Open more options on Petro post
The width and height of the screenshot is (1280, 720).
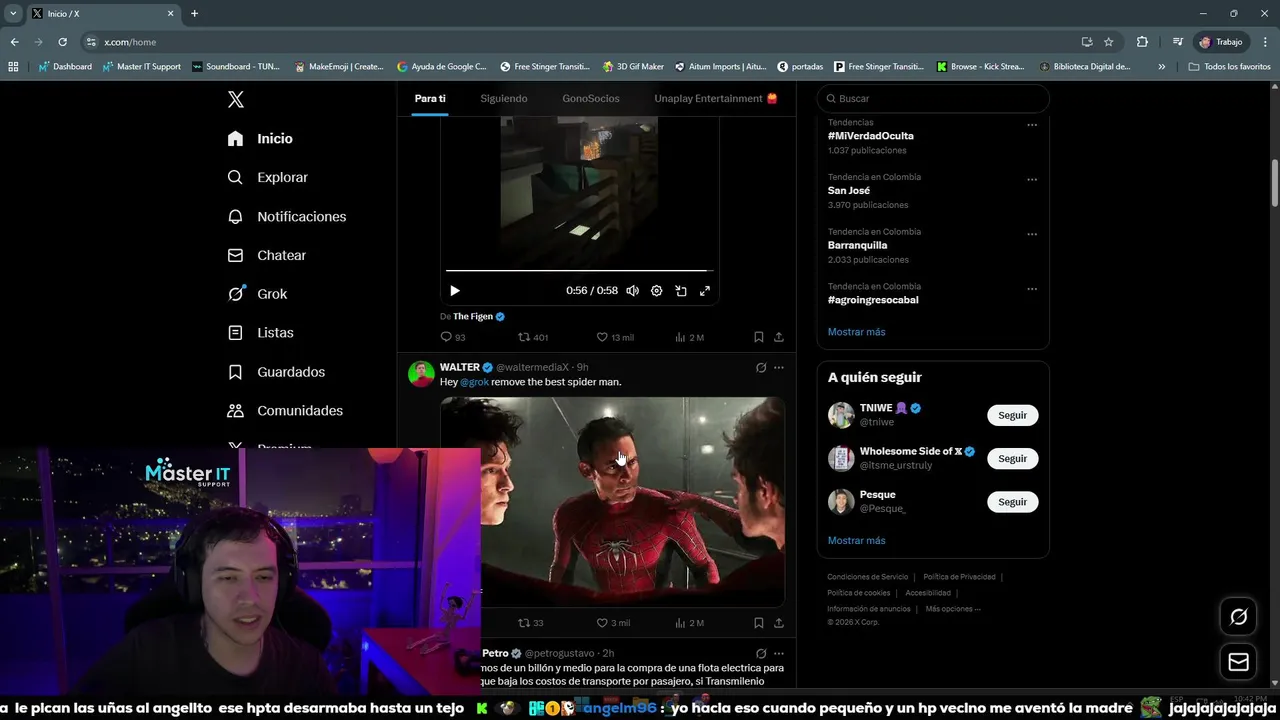(779, 653)
